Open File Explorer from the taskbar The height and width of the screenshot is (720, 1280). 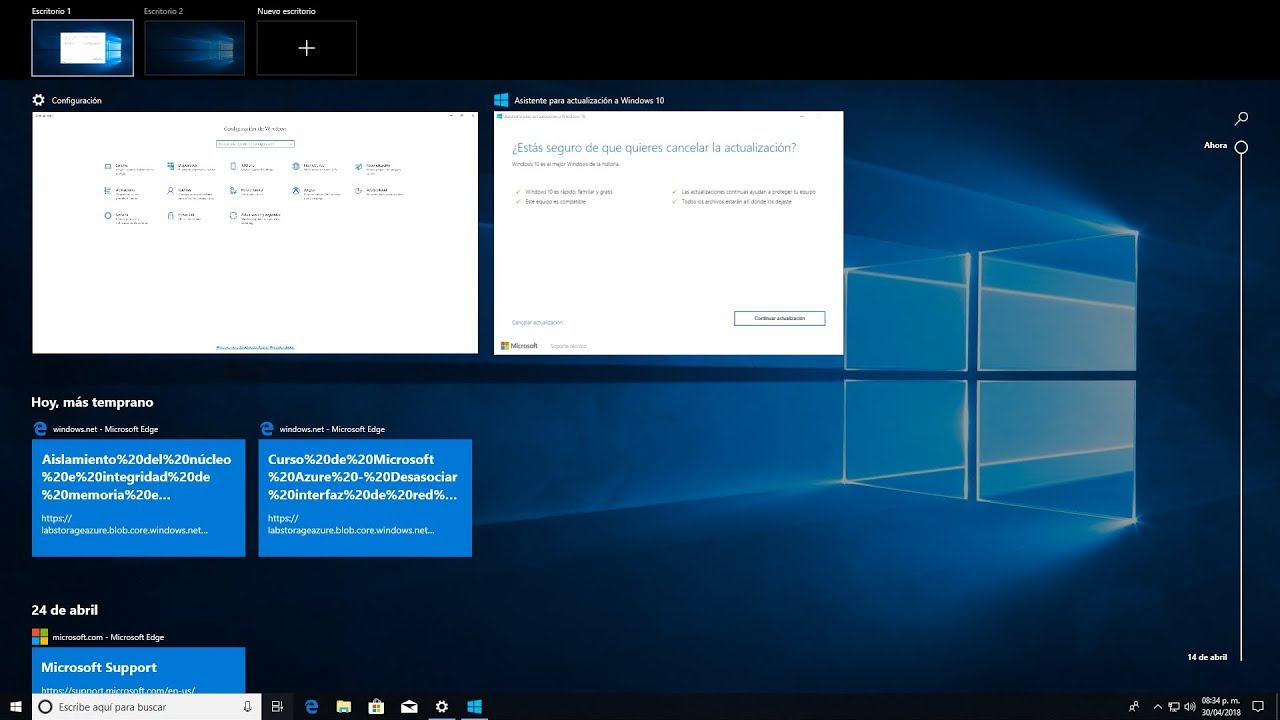343,707
